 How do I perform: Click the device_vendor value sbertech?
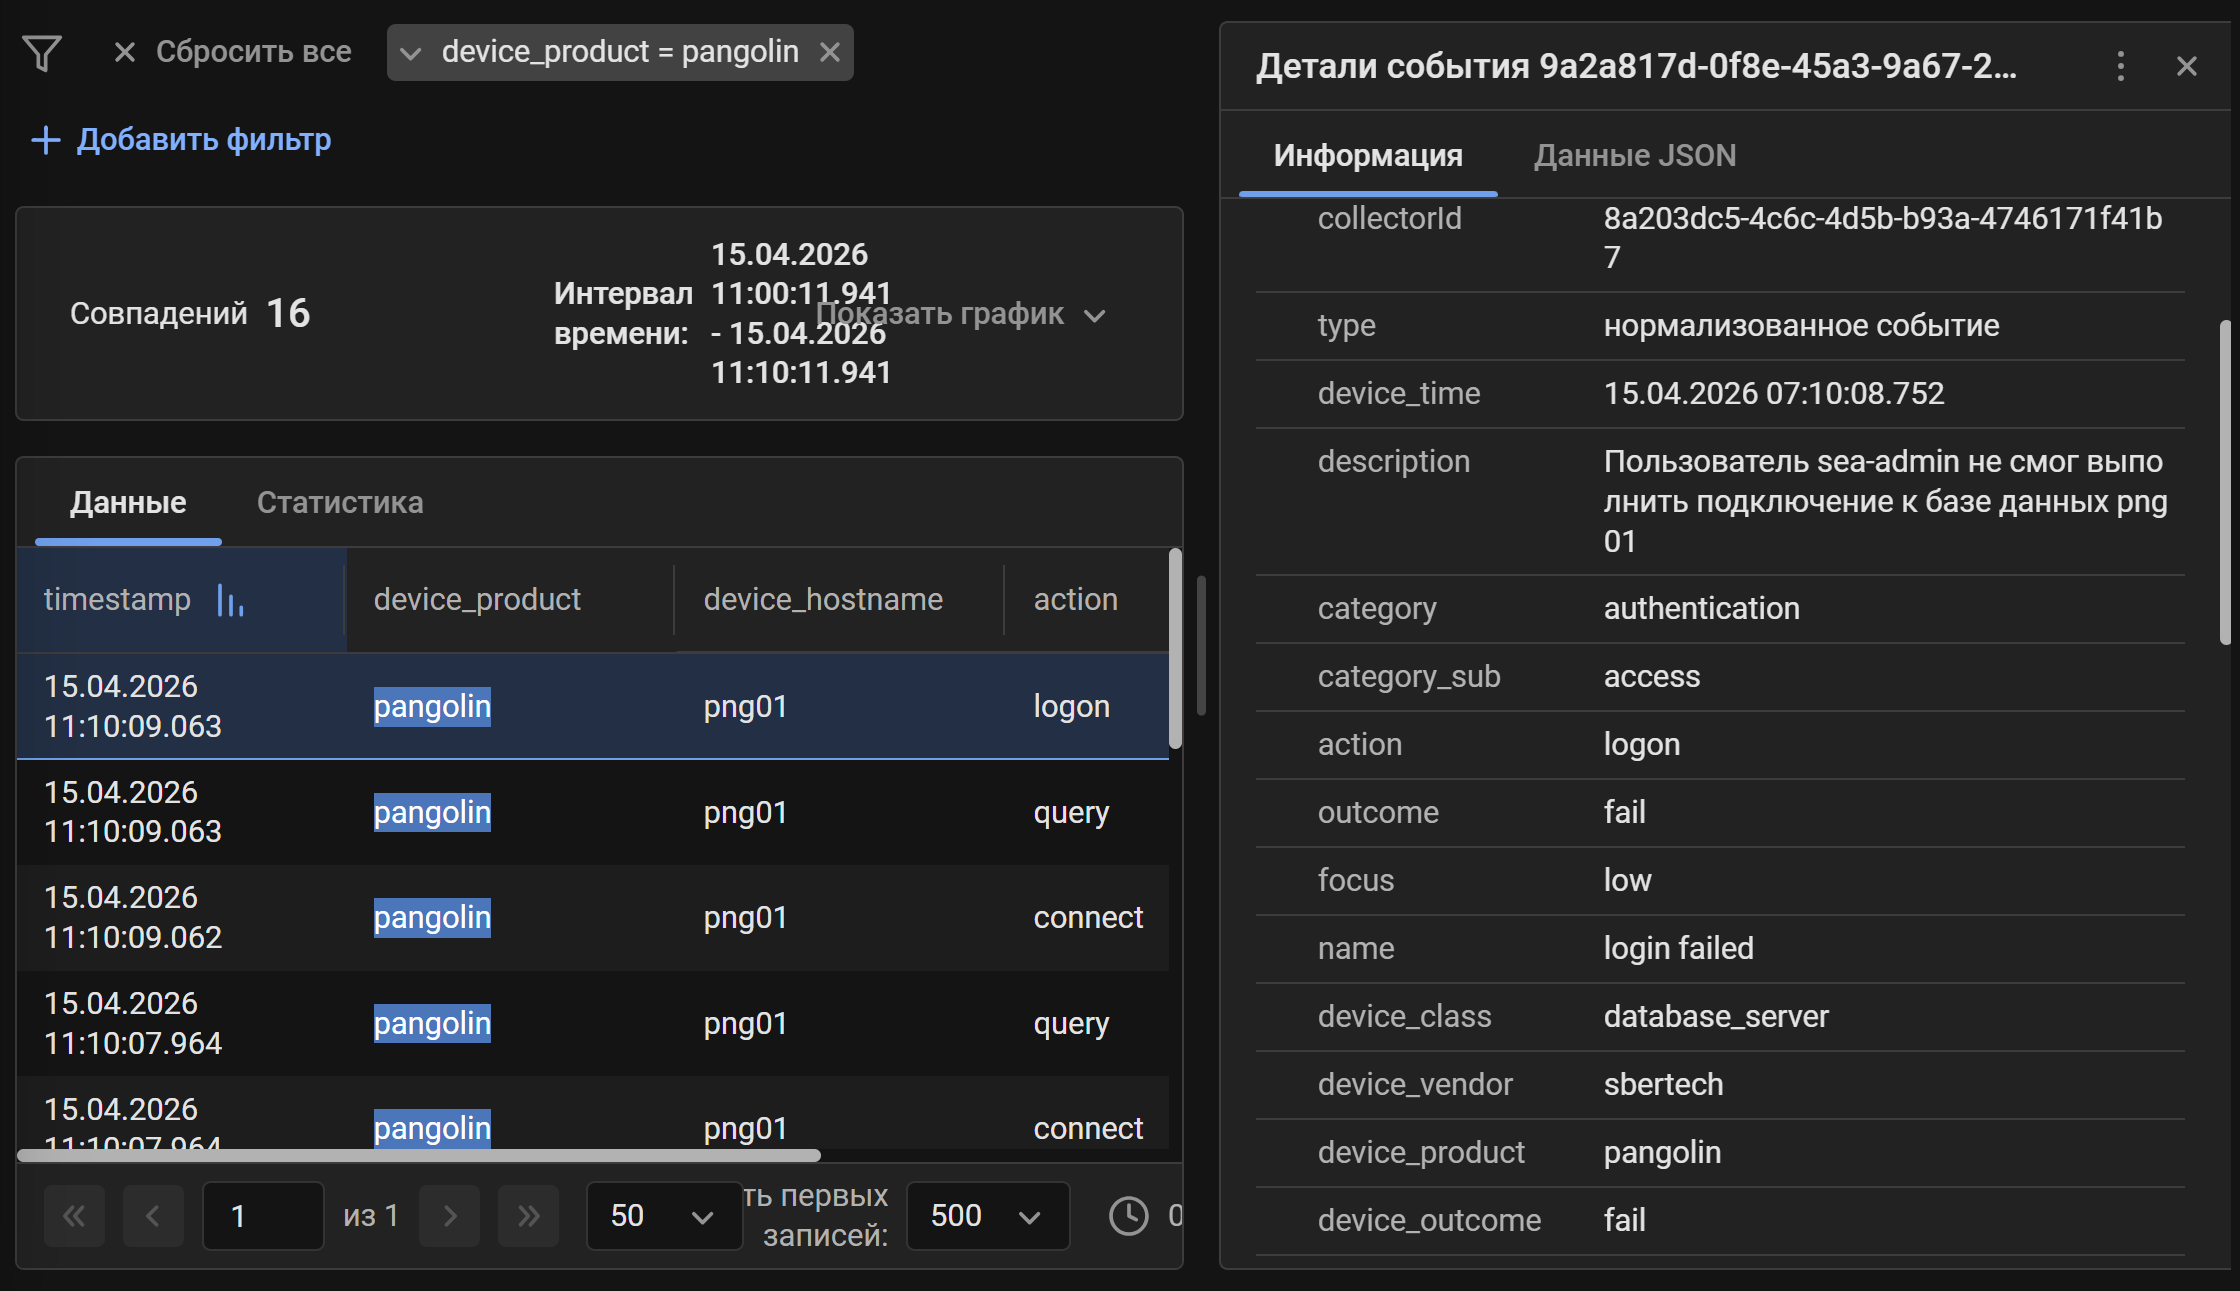point(1664,1084)
